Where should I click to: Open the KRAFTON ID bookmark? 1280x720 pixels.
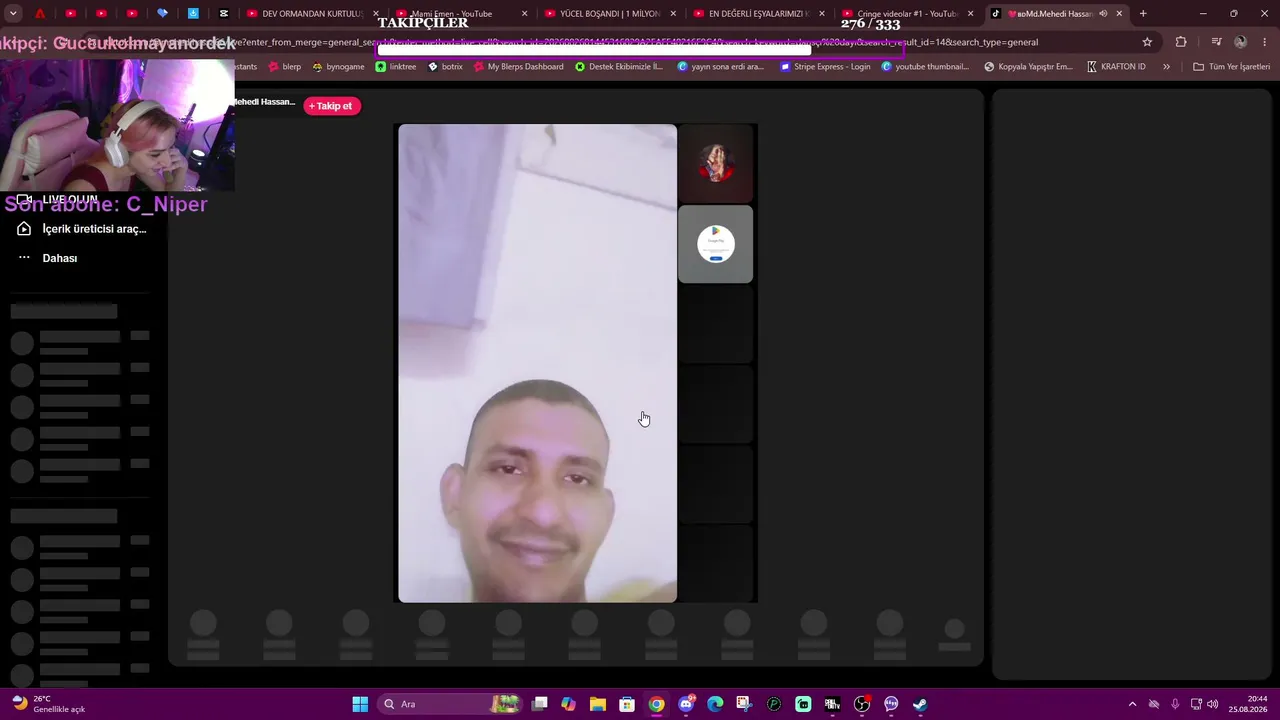tap(1117, 67)
